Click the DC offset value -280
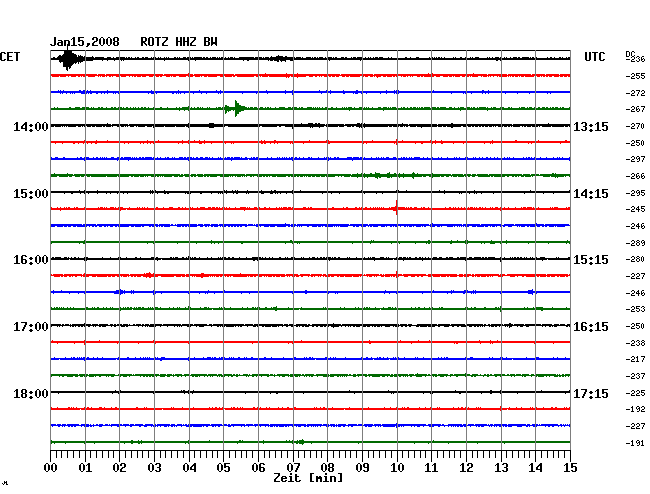 pyautogui.click(x=635, y=259)
